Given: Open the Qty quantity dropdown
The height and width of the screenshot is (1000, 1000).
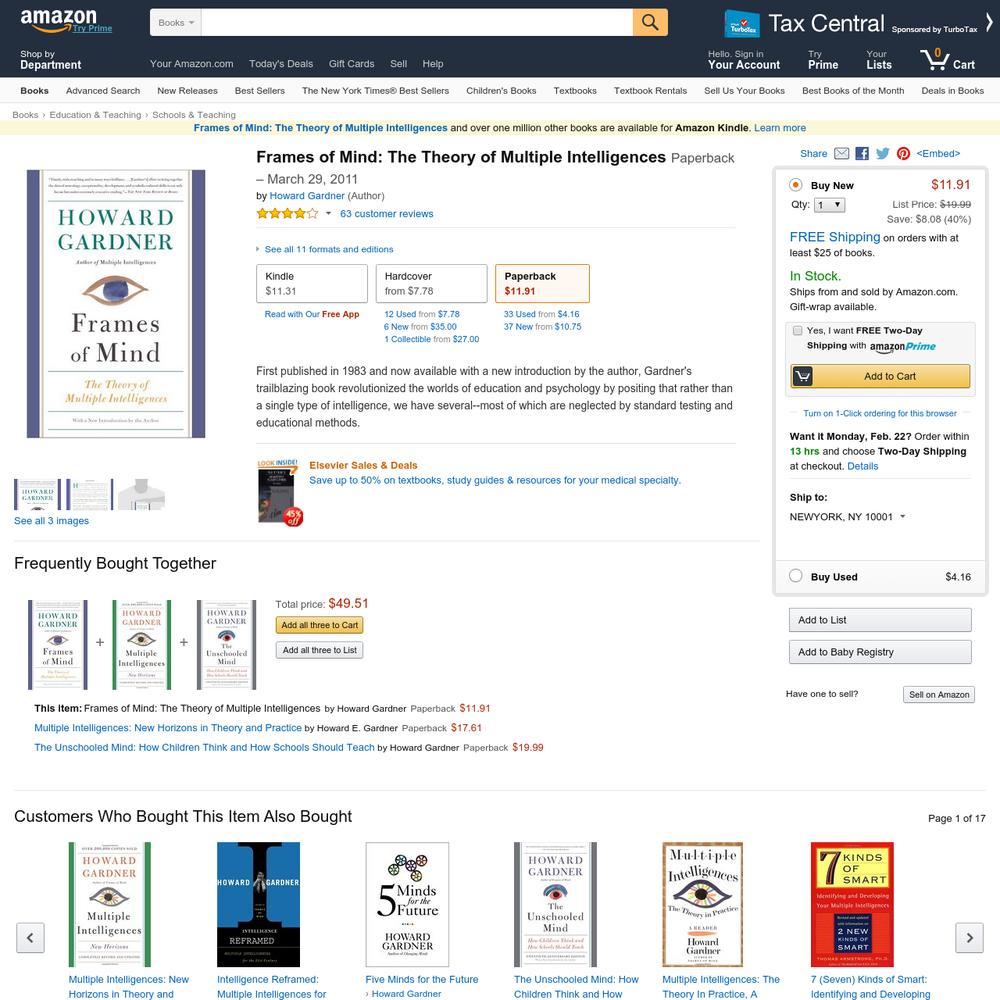Looking at the screenshot, I should pyautogui.click(x=830, y=205).
